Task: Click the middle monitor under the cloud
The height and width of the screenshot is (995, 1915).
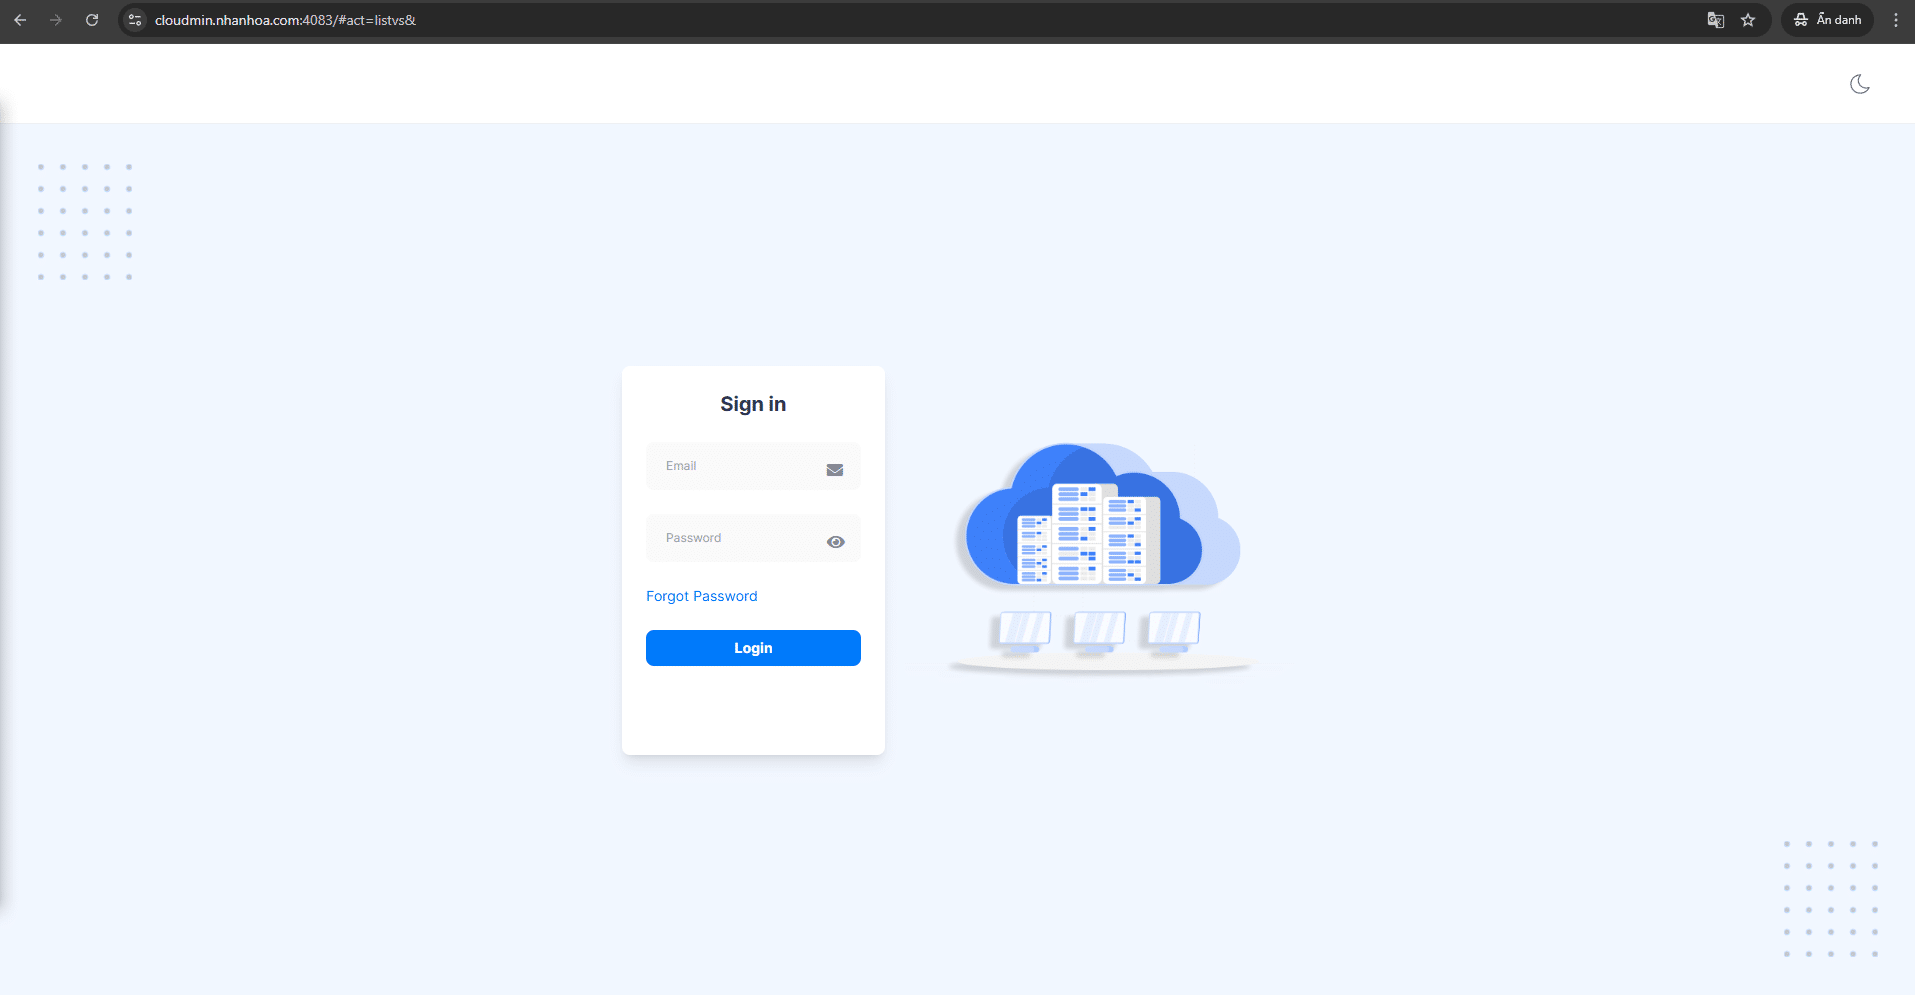Action: pyautogui.click(x=1096, y=631)
